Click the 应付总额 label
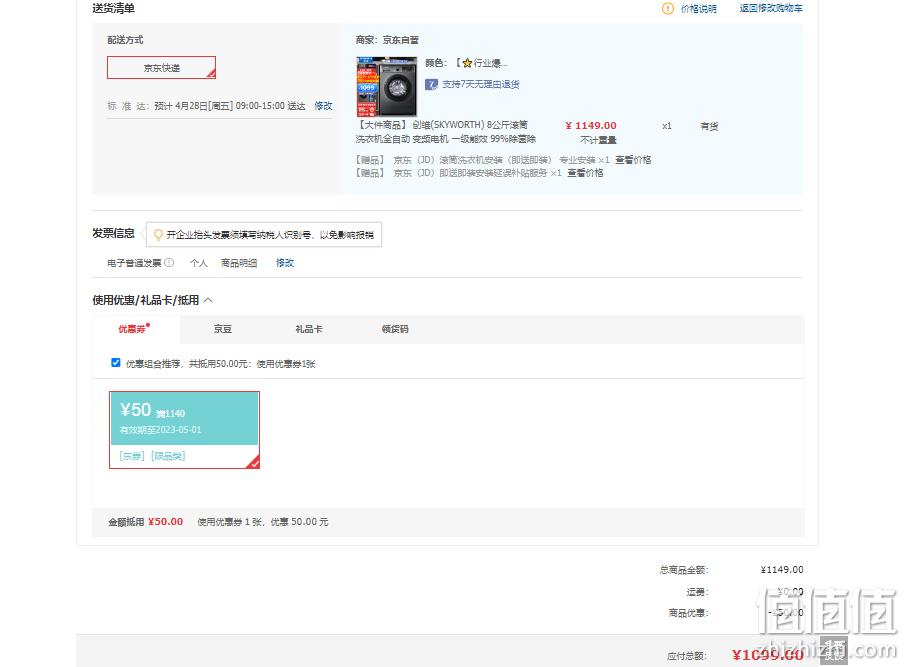This screenshot has width=906, height=667. [x=687, y=655]
